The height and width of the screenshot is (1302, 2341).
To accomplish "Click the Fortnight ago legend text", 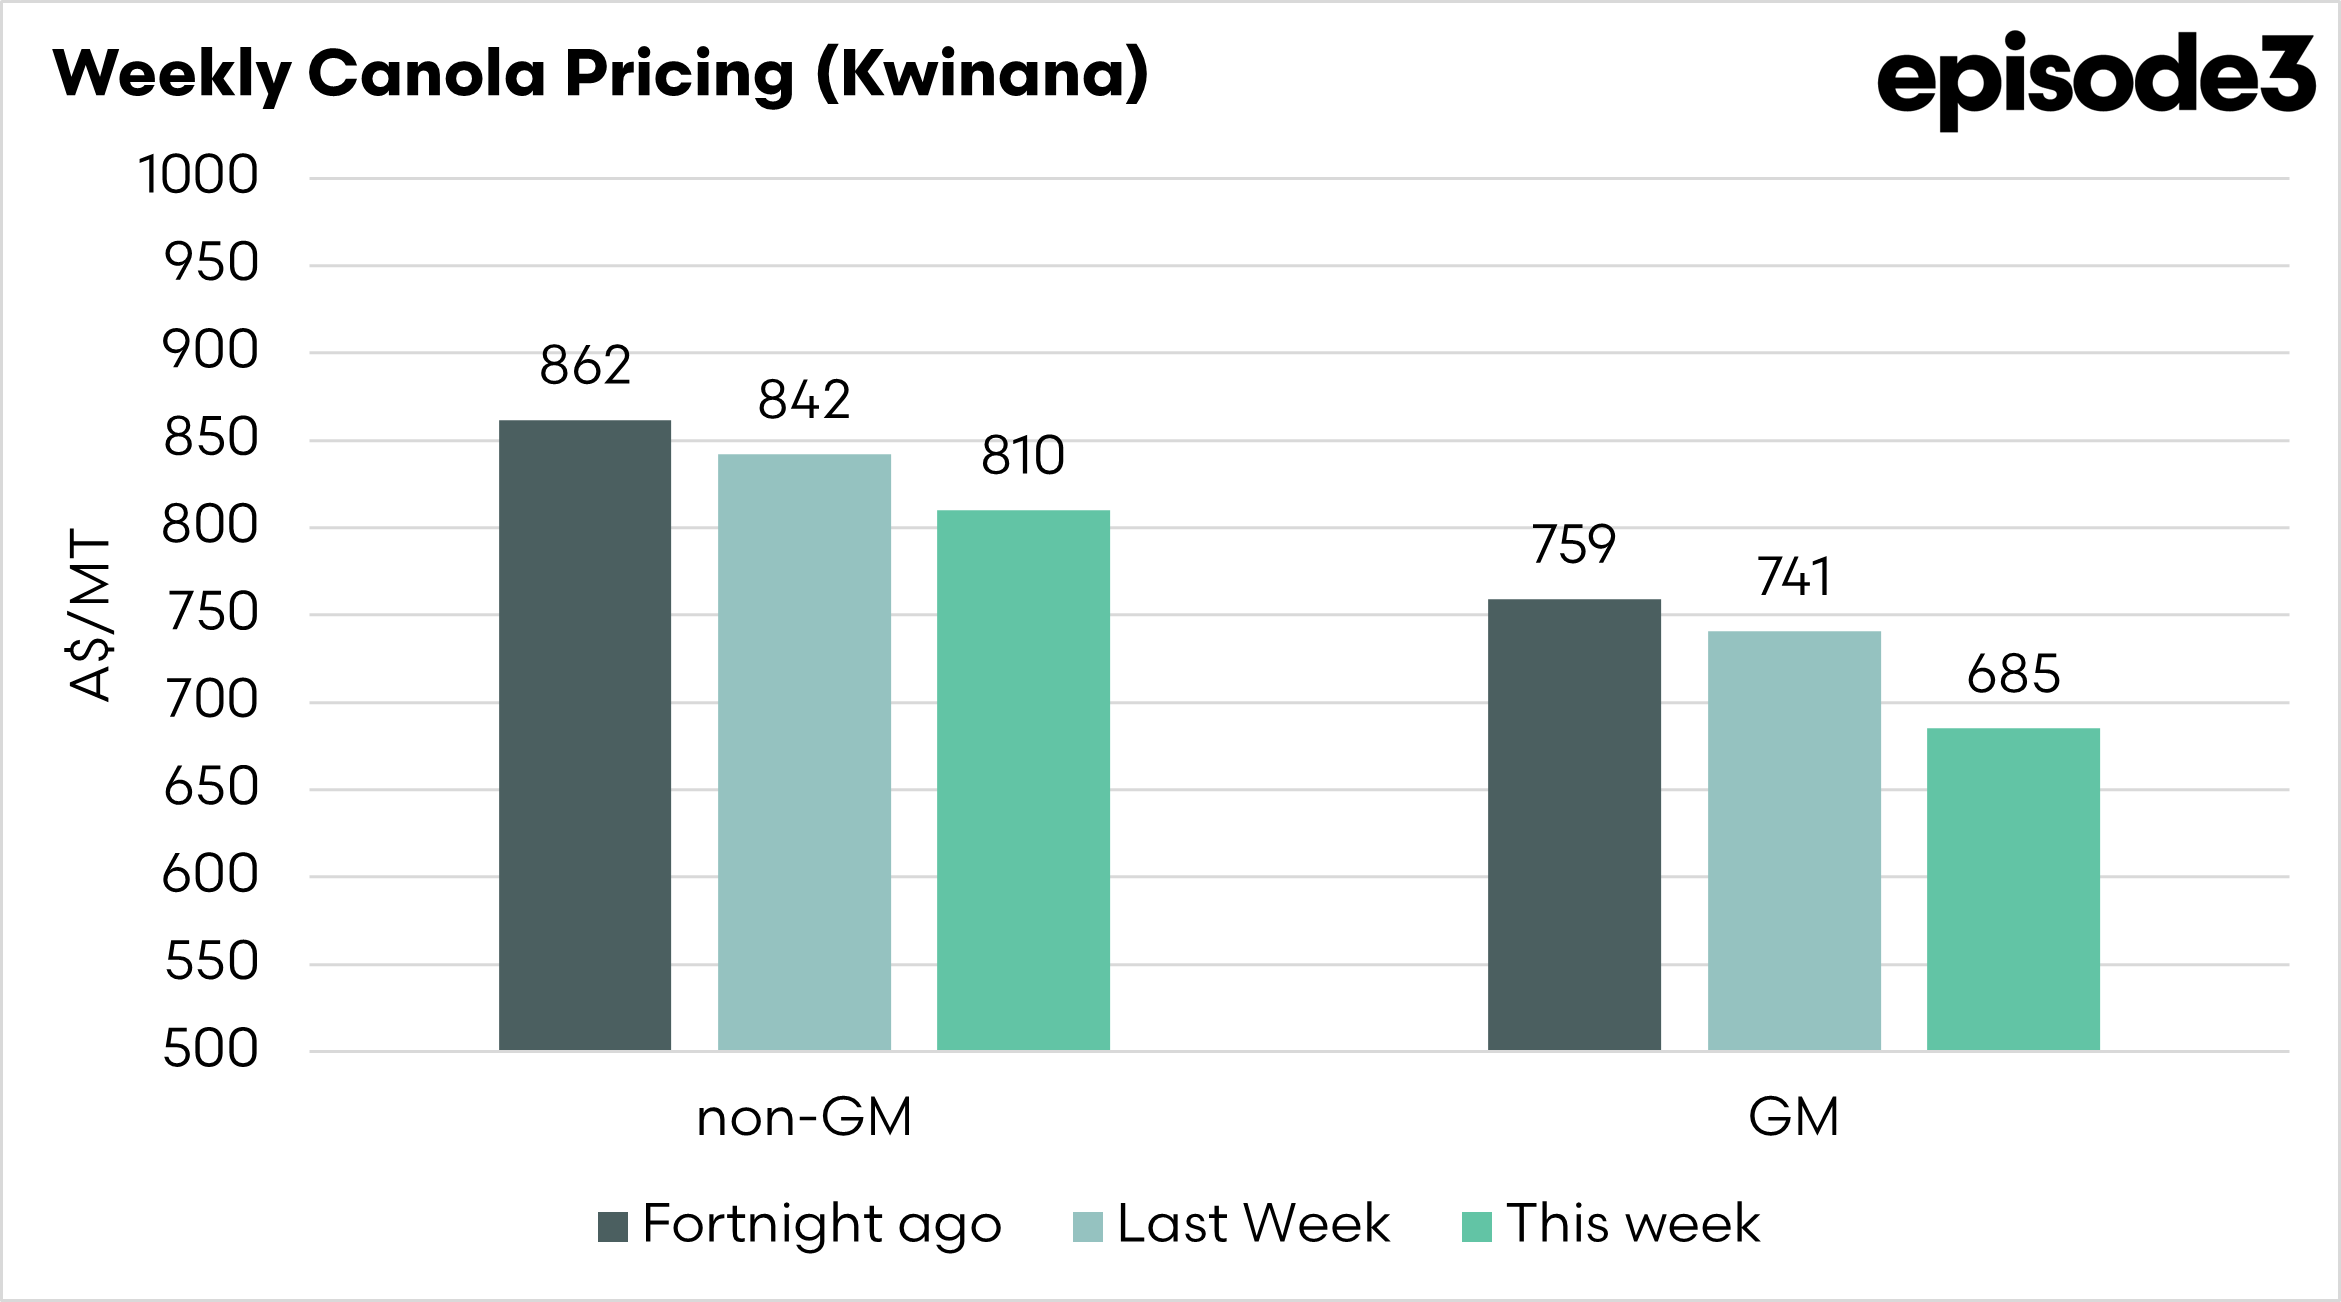I will 822,1224.
